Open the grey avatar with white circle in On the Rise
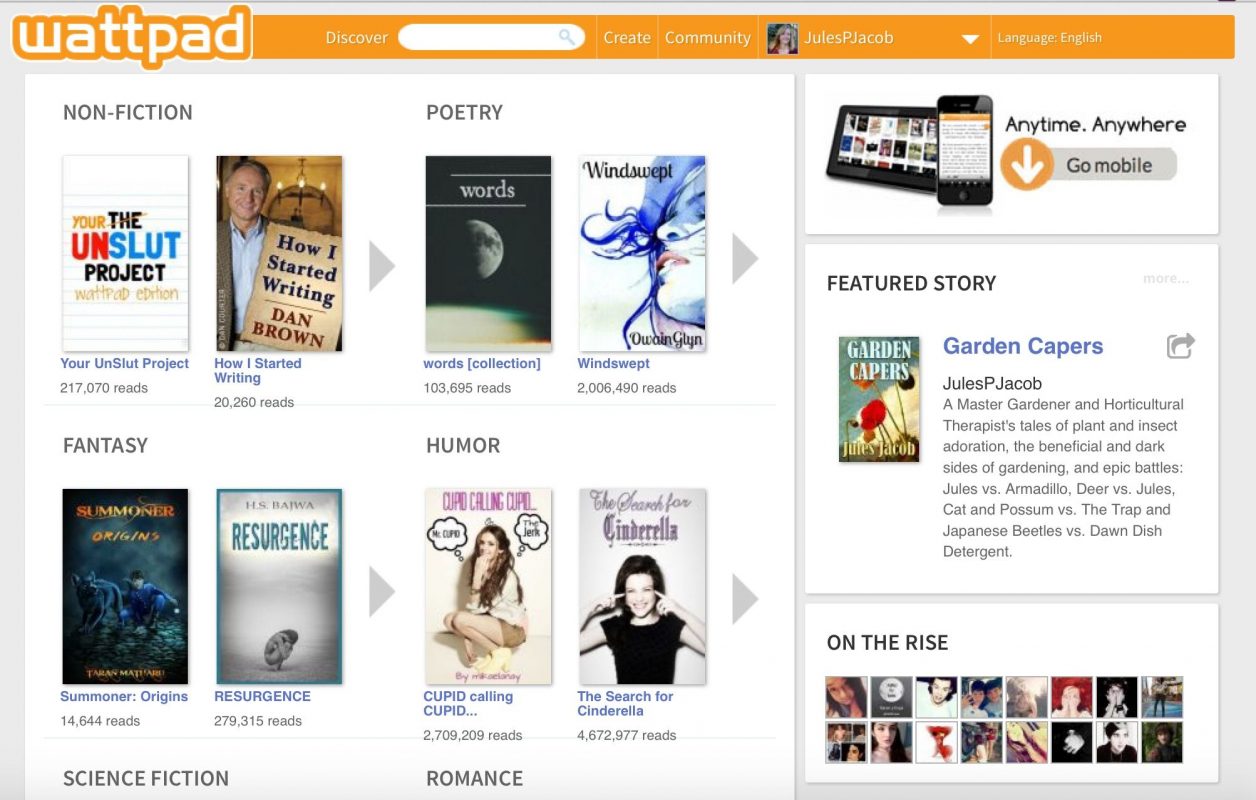1256x800 pixels. pos(890,697)
